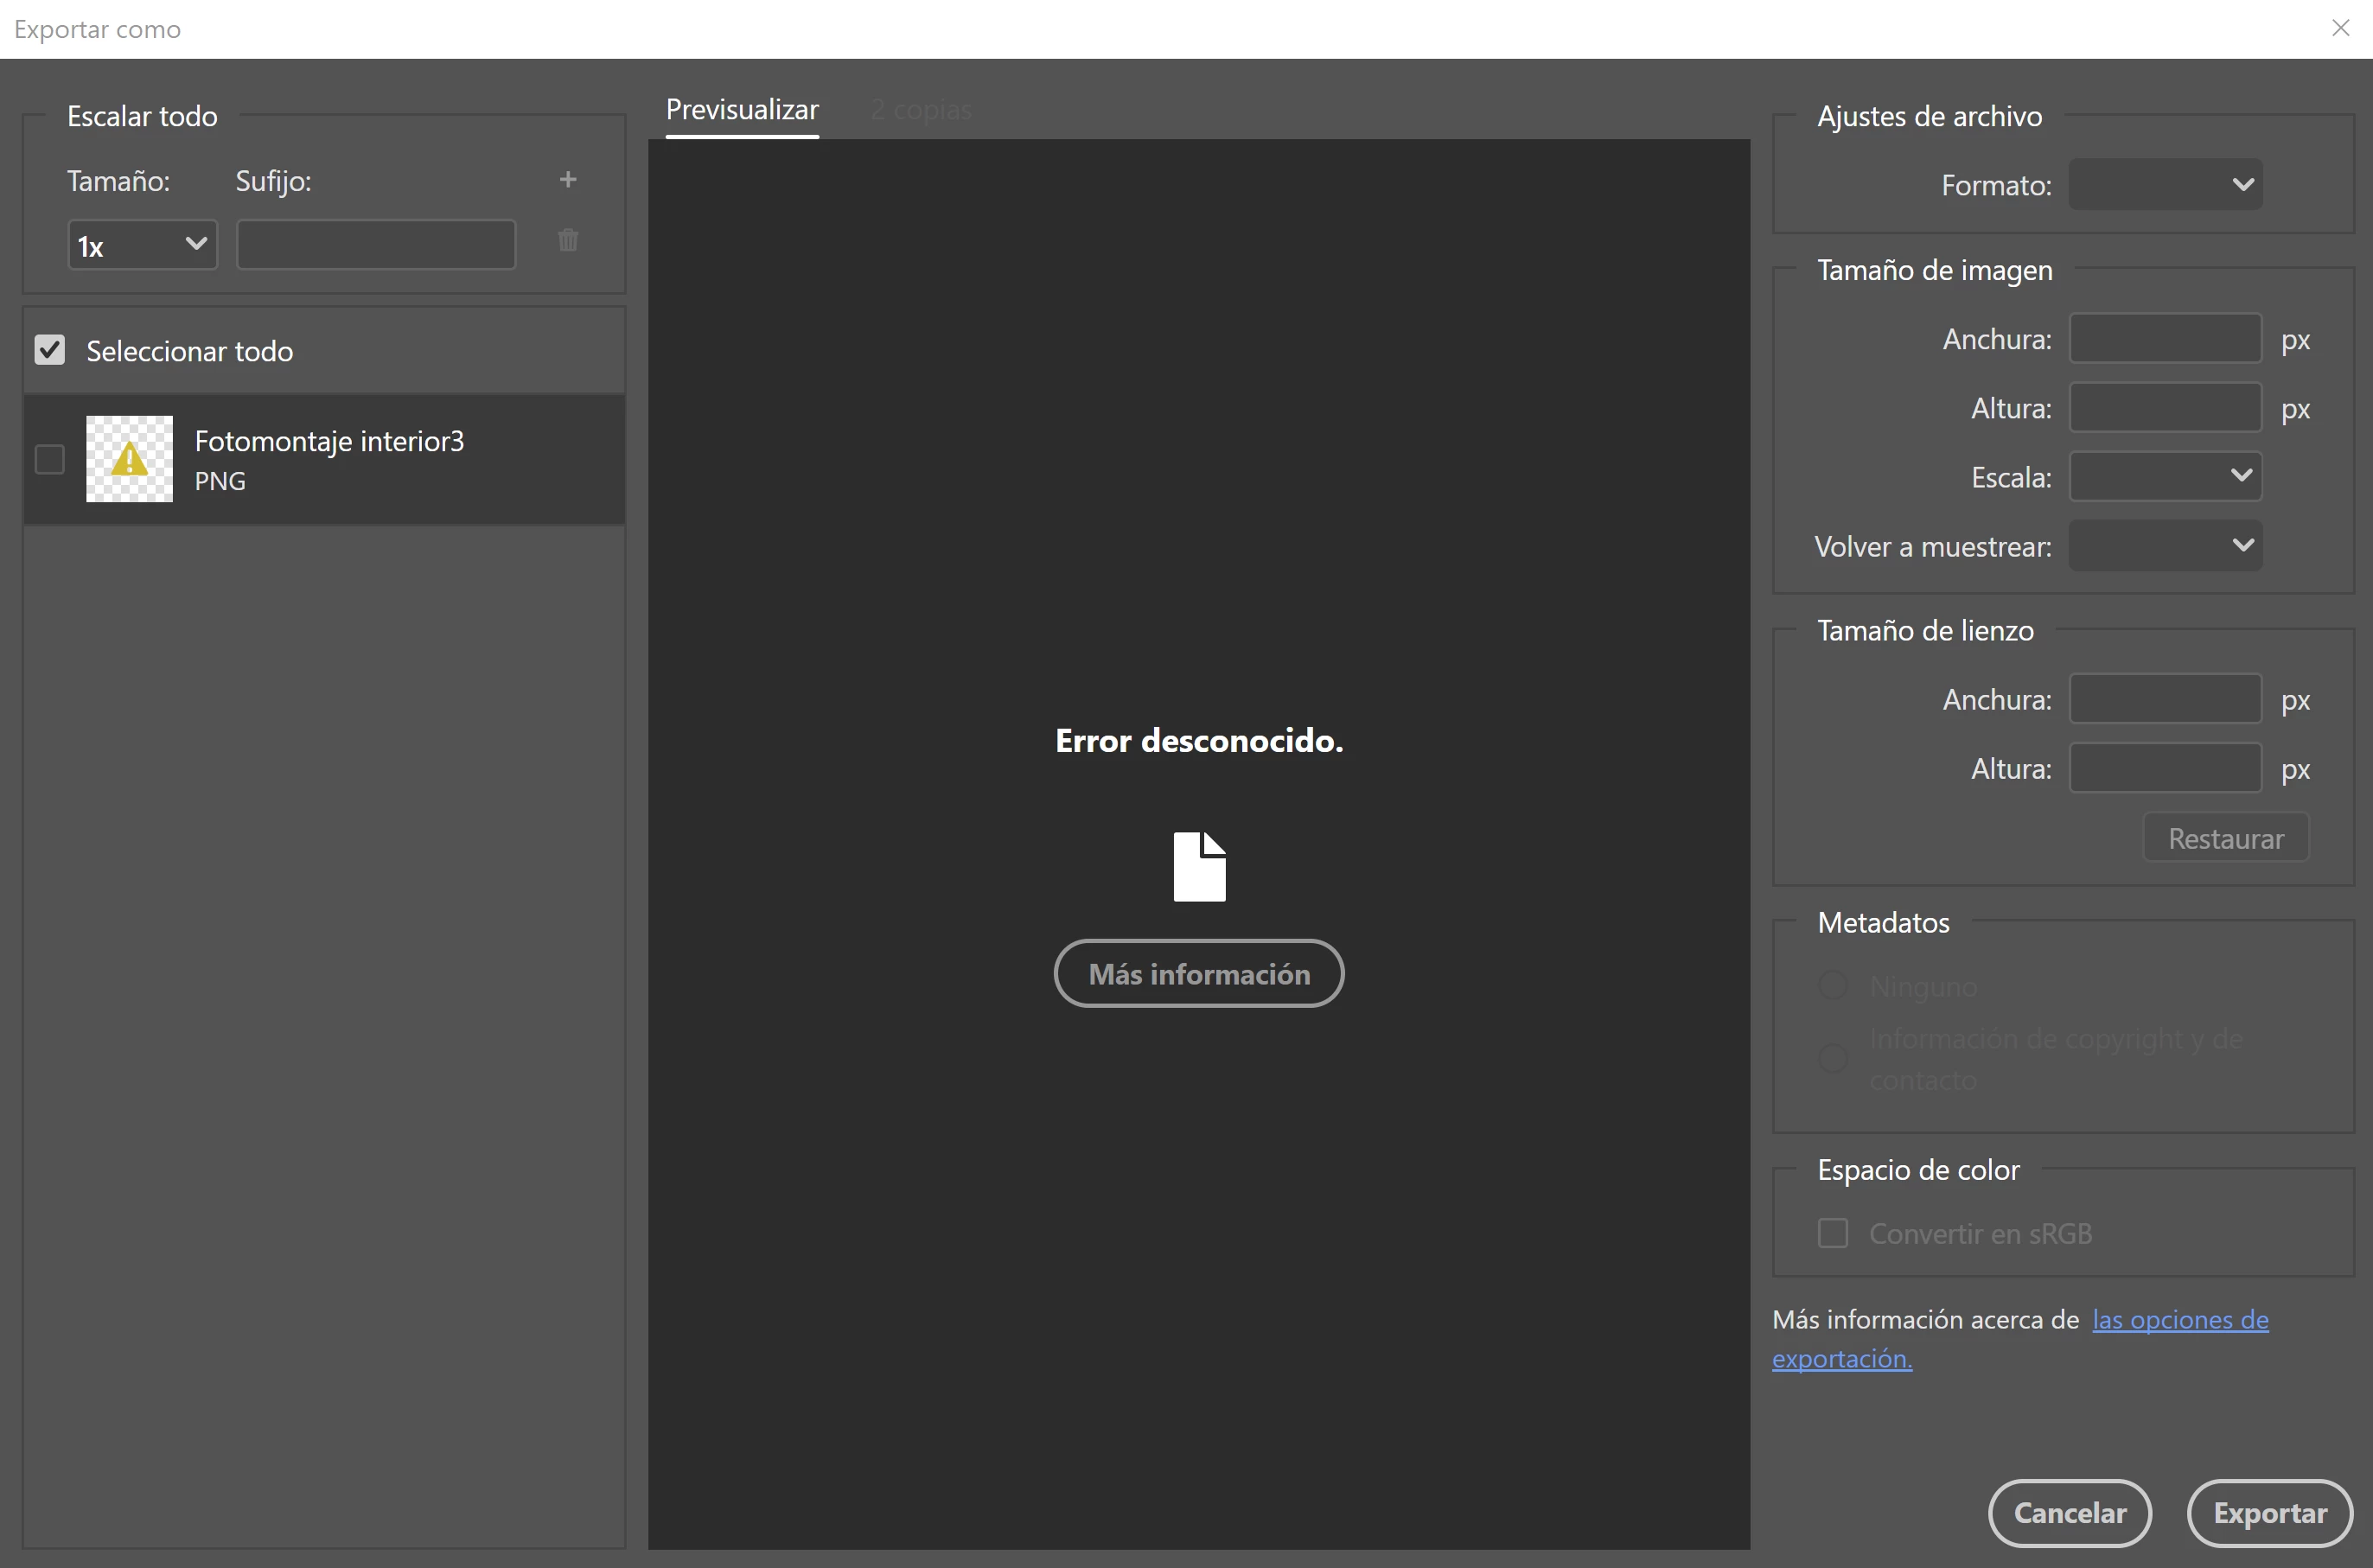
Task: Enable the Convertir en sRGB checkbox
Action: point(1832,1233)
